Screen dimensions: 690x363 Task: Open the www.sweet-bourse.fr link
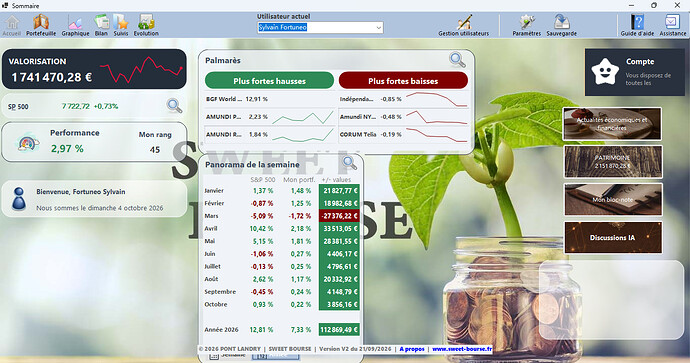[462, 349]
